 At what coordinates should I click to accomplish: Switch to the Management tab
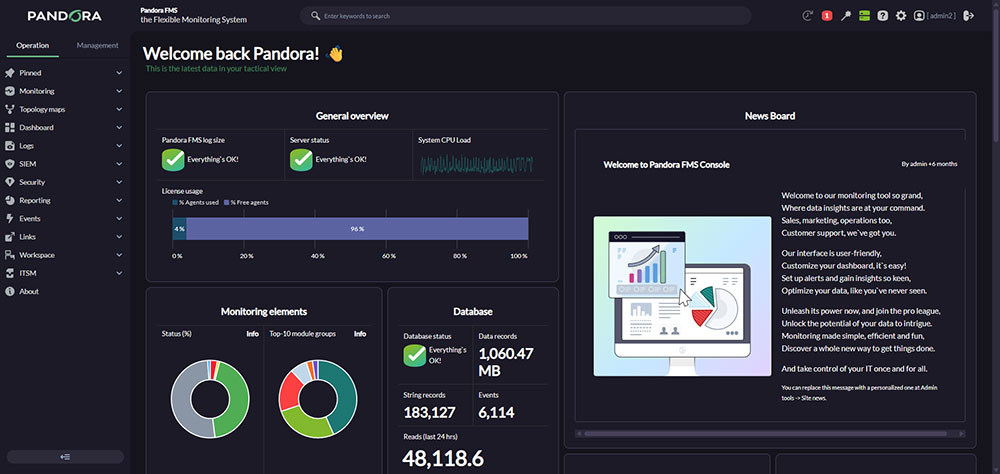click(97, 45)
